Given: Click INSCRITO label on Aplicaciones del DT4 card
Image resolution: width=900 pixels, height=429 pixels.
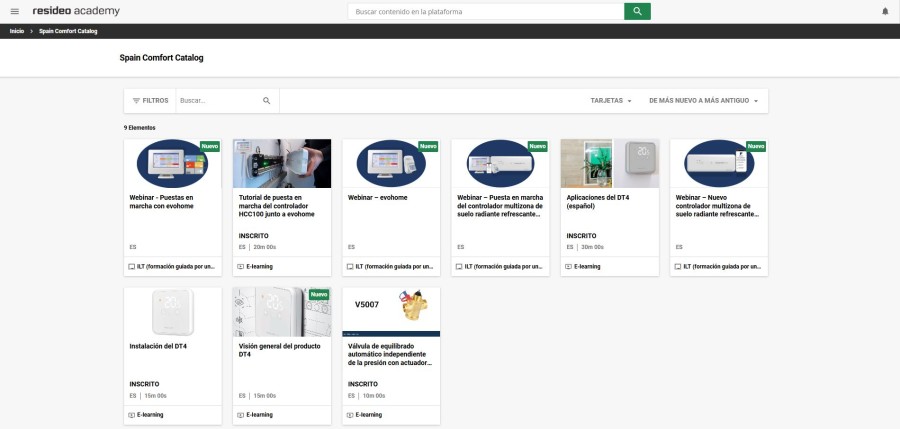Looking at the screenshot, I should pos(581,236).
